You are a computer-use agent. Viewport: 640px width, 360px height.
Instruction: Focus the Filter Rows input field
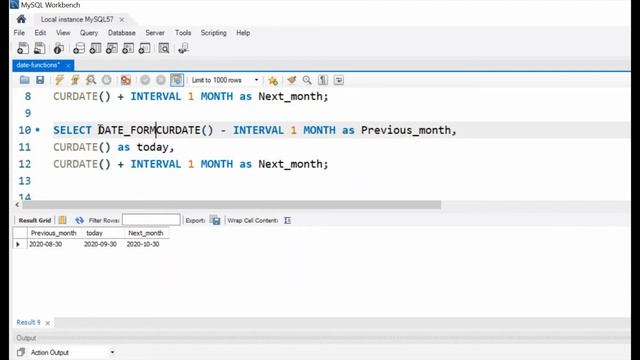(x=151, y=220)
